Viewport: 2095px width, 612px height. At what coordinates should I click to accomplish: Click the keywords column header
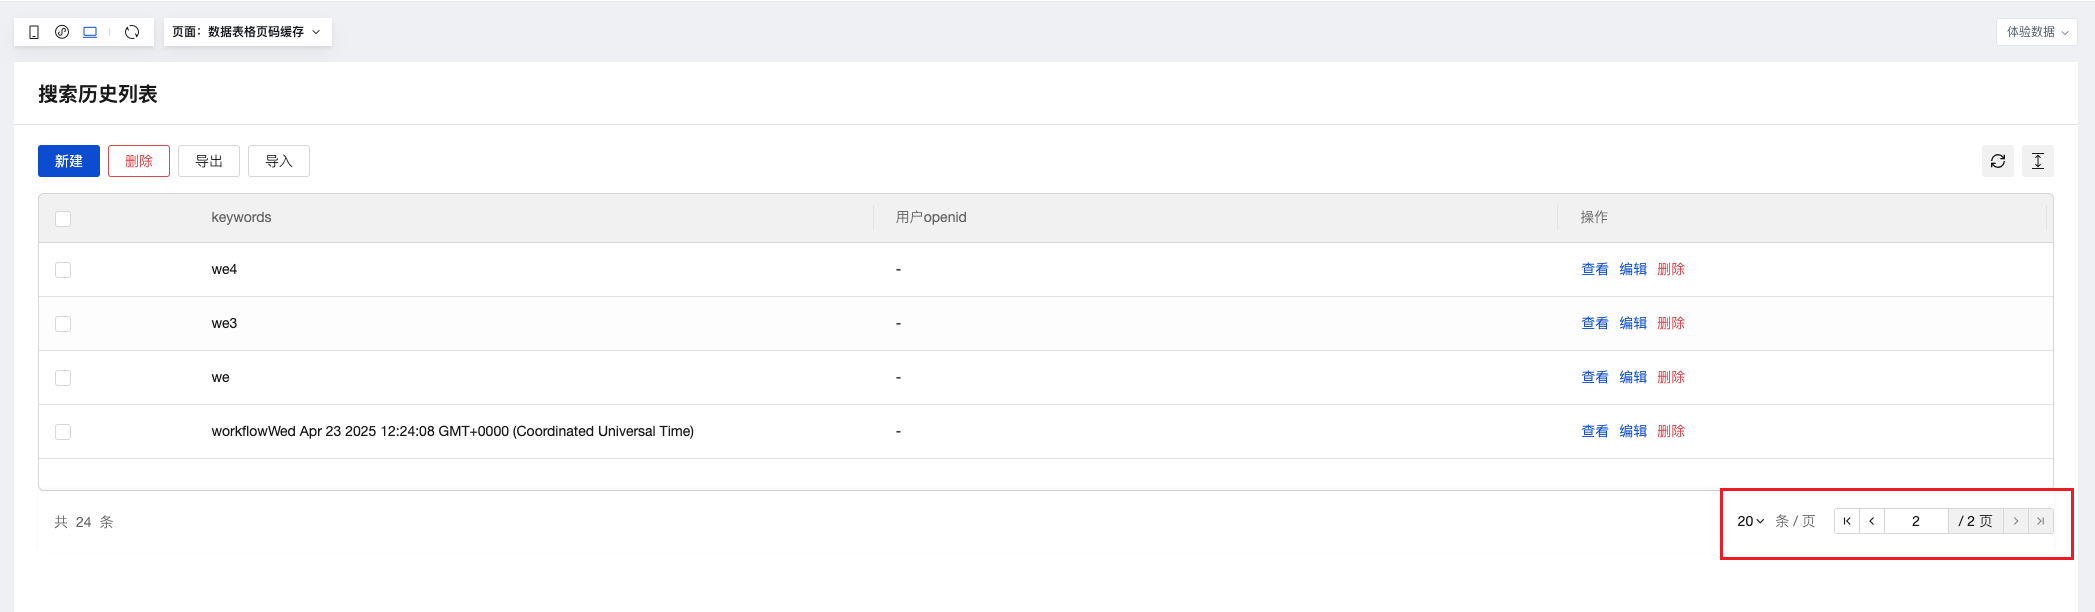[x=241, y=217]
